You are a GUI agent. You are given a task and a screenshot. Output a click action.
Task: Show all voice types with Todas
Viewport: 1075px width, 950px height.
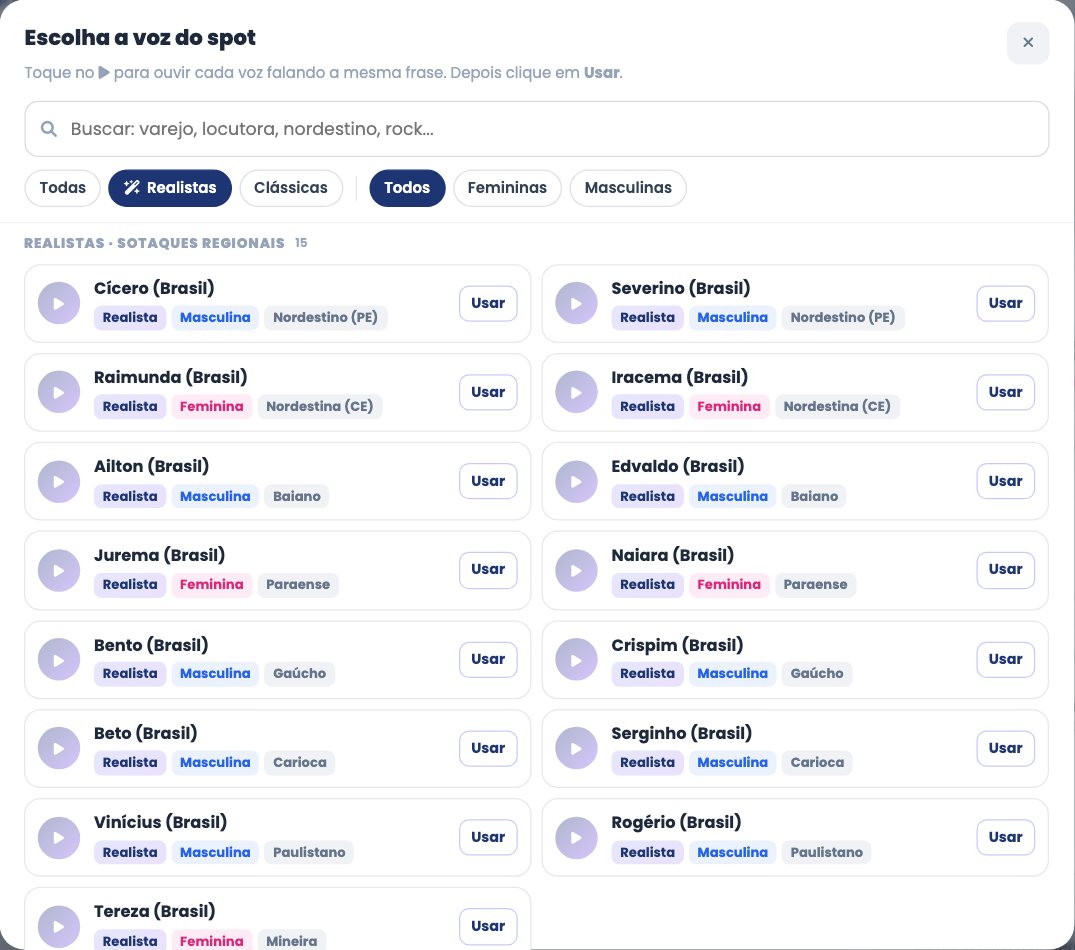point(62,188)
